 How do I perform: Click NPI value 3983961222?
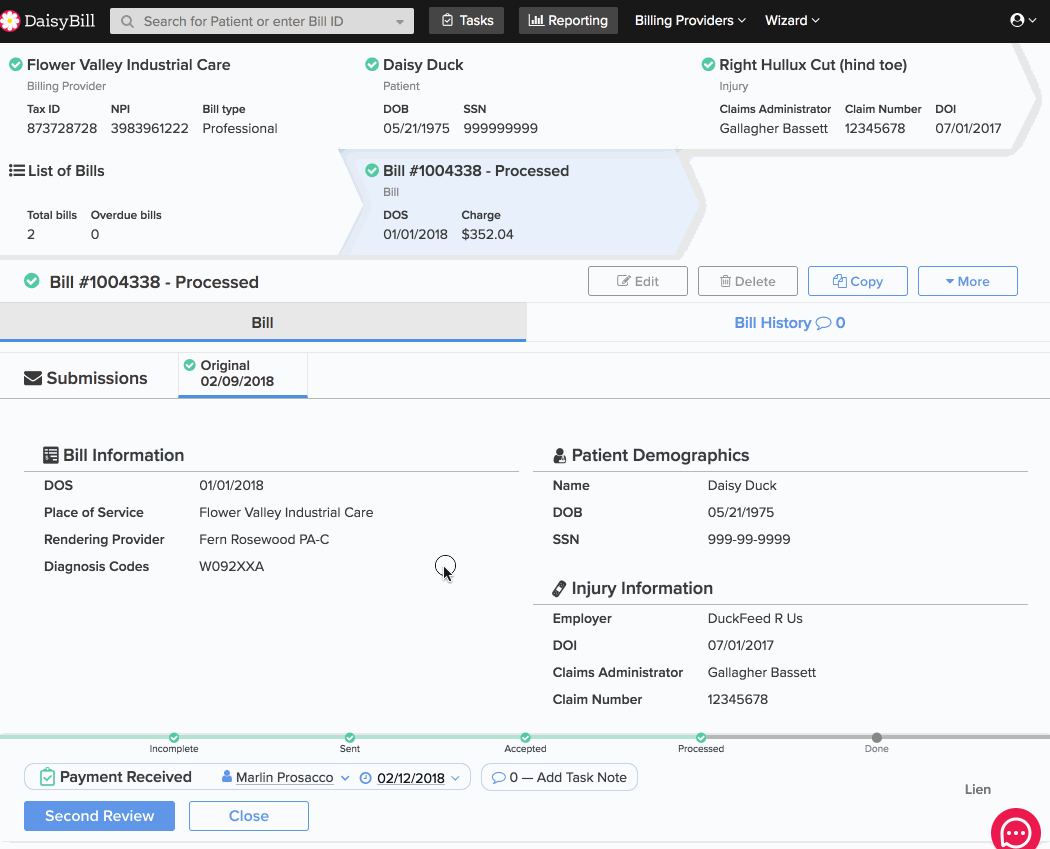(x=149, y=129)
